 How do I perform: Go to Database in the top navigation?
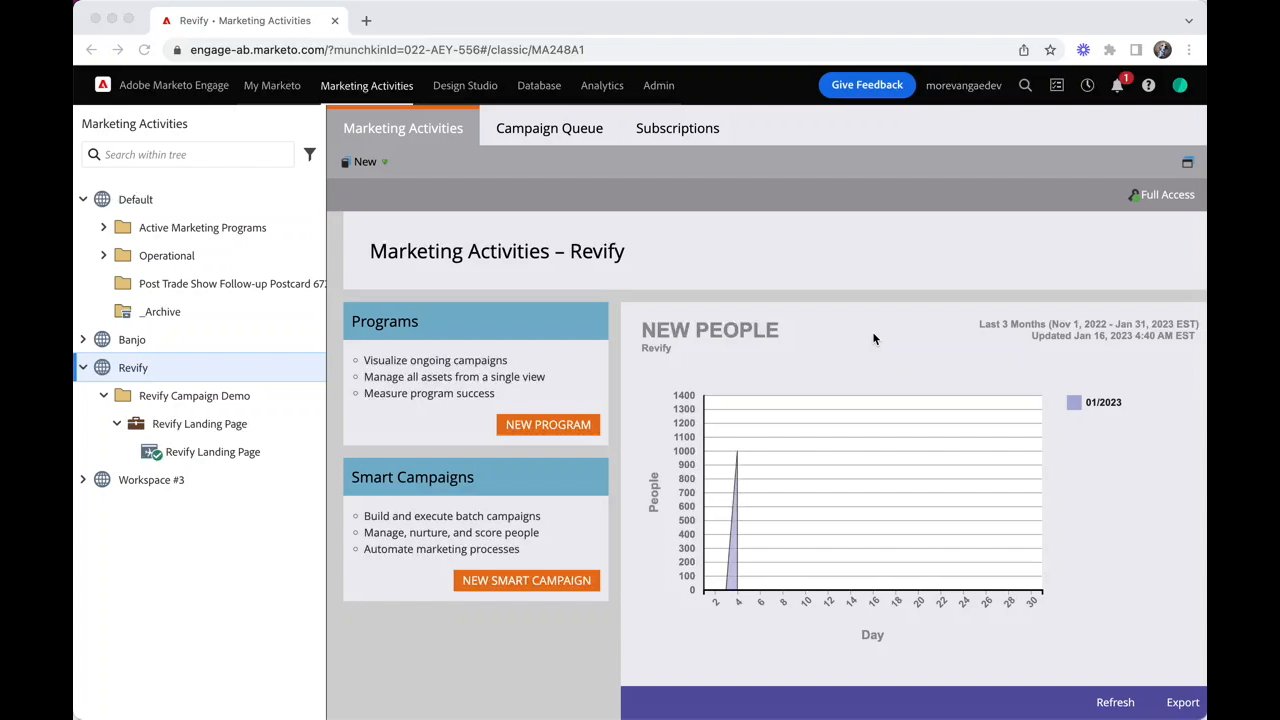pos(539,85)
